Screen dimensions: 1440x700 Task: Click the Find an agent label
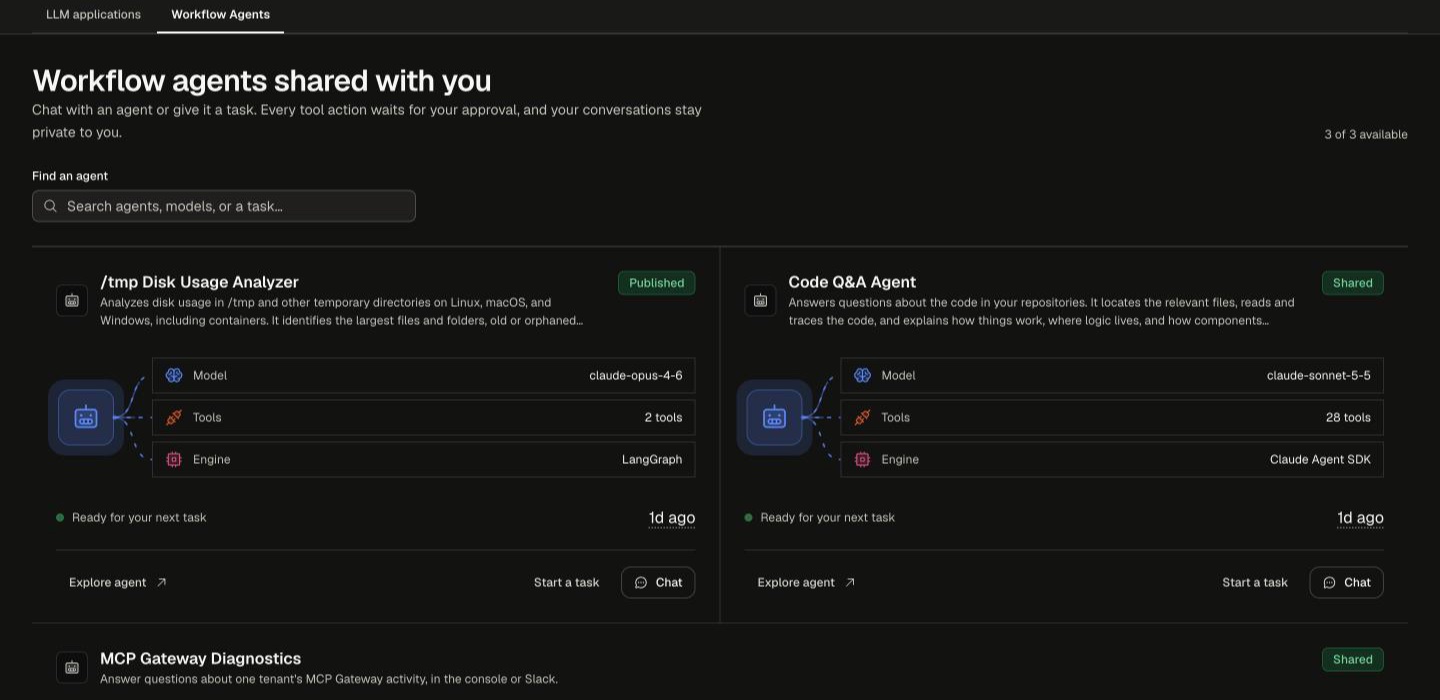pyautogui.click(x=70, y=176)
